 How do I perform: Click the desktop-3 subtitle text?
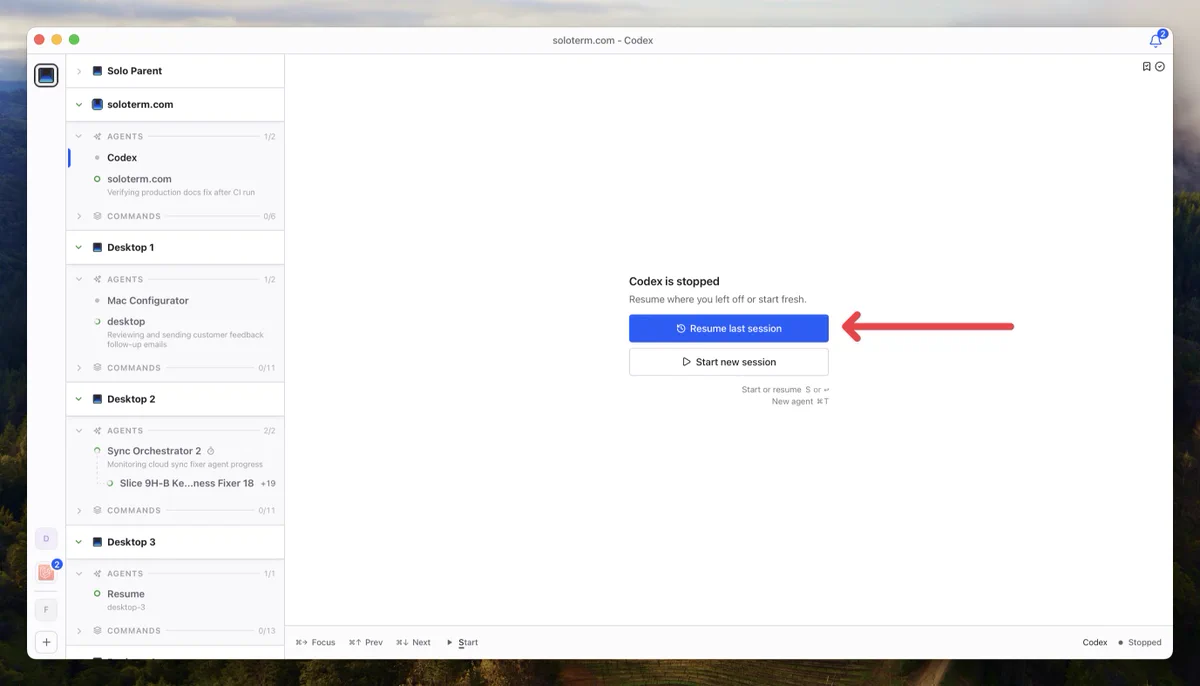pyautogui.click(x=126, y=607)
